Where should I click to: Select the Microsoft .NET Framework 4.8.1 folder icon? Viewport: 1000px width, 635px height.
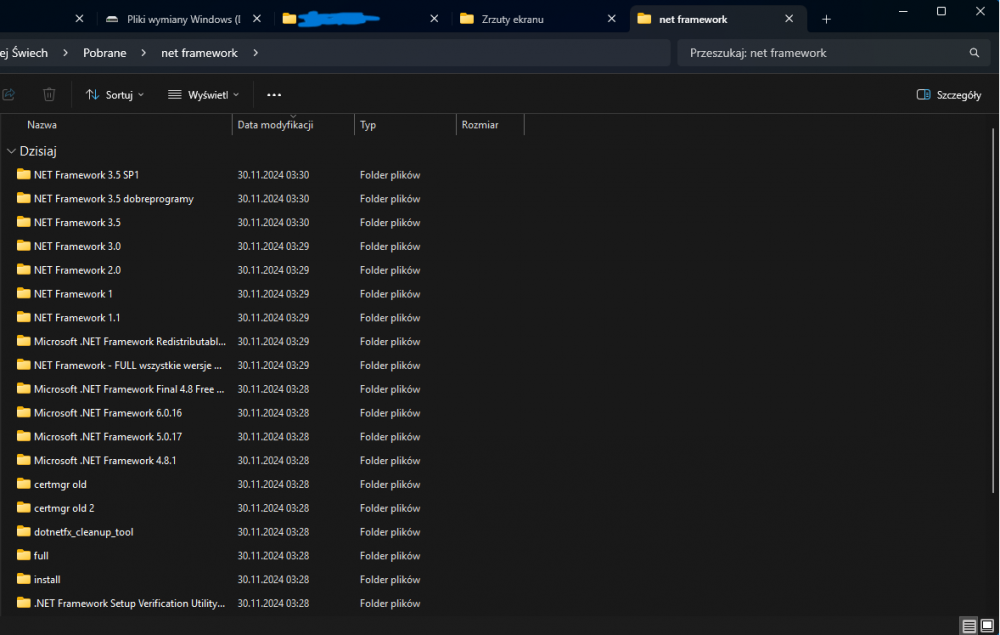click(24, 460)
